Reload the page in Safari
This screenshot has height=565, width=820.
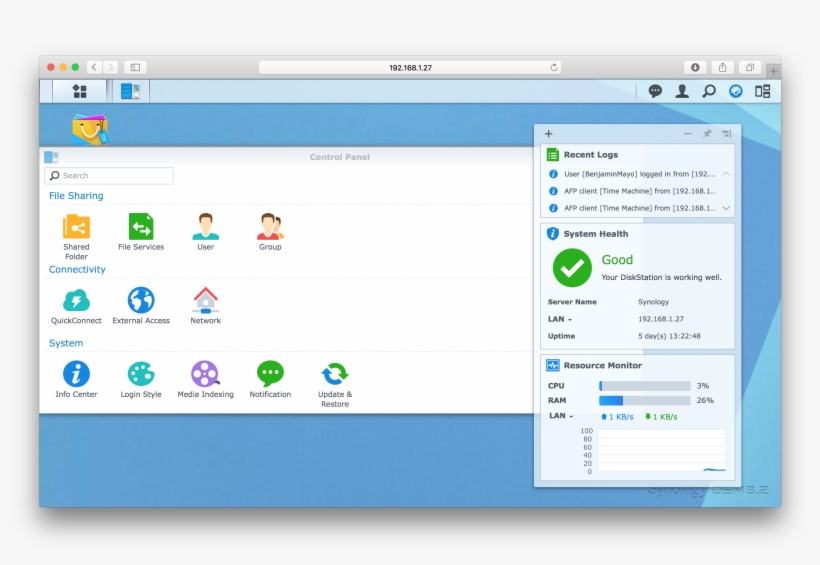pyautogui.click(x=554, y=67)
